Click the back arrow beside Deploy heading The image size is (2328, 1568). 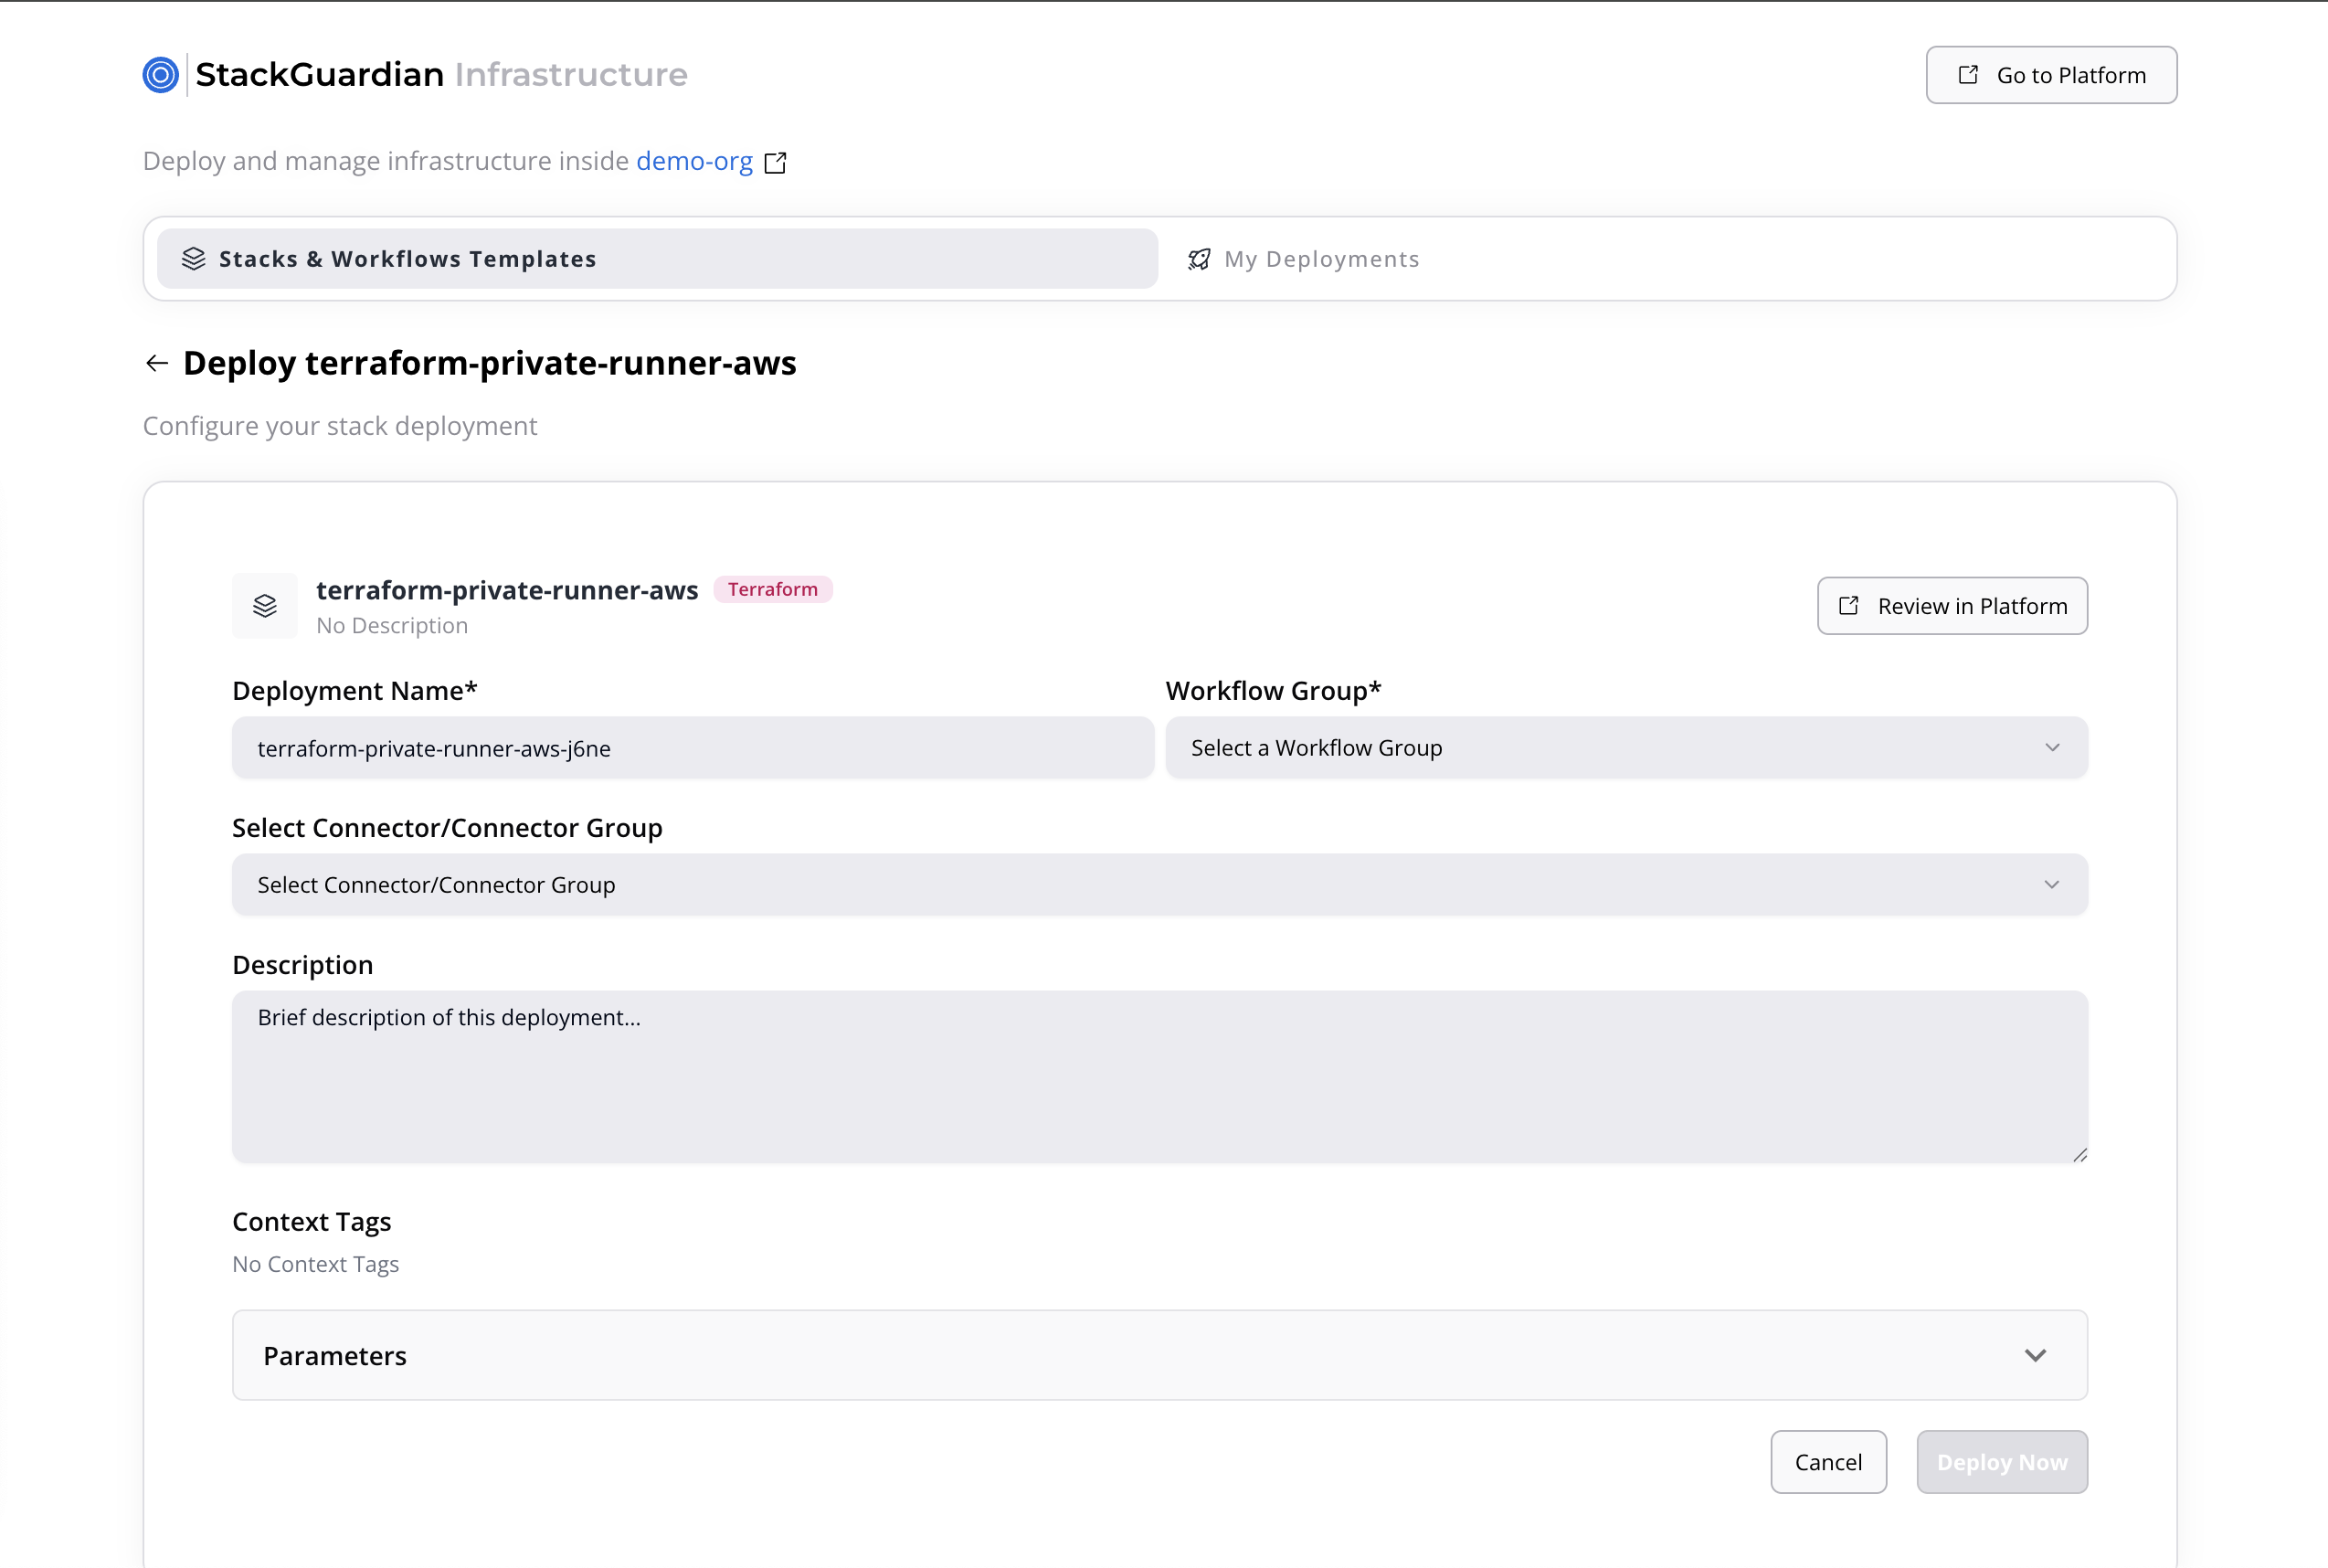pos(157,363)
